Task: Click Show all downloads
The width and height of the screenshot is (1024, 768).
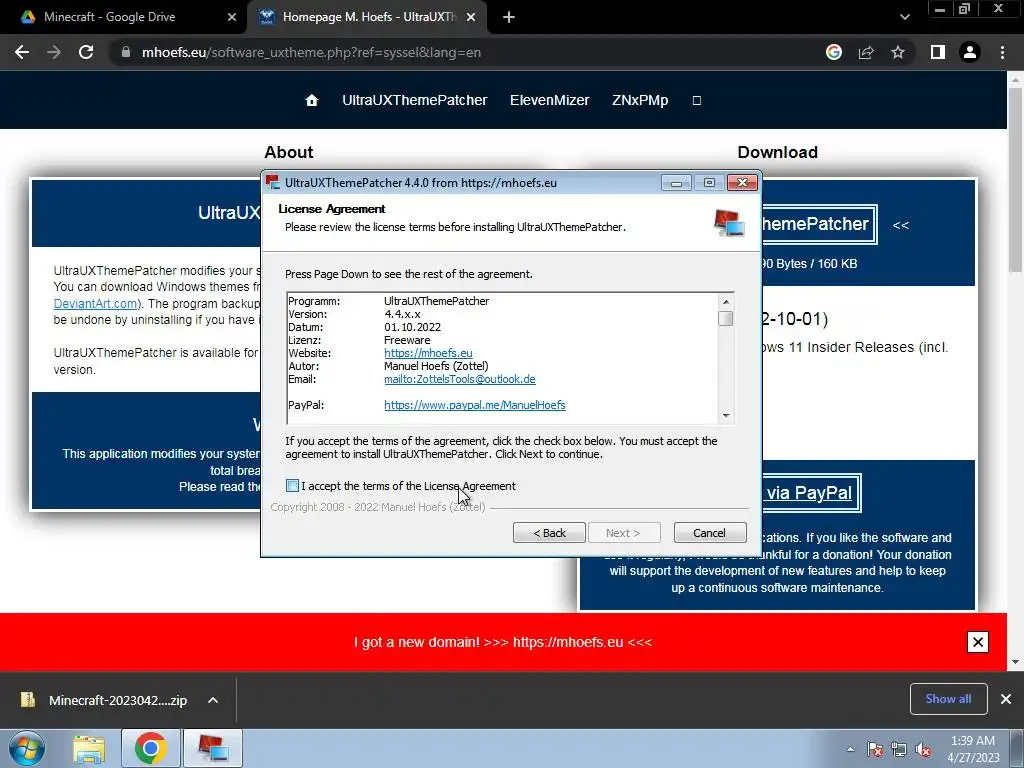Action: 948,699
